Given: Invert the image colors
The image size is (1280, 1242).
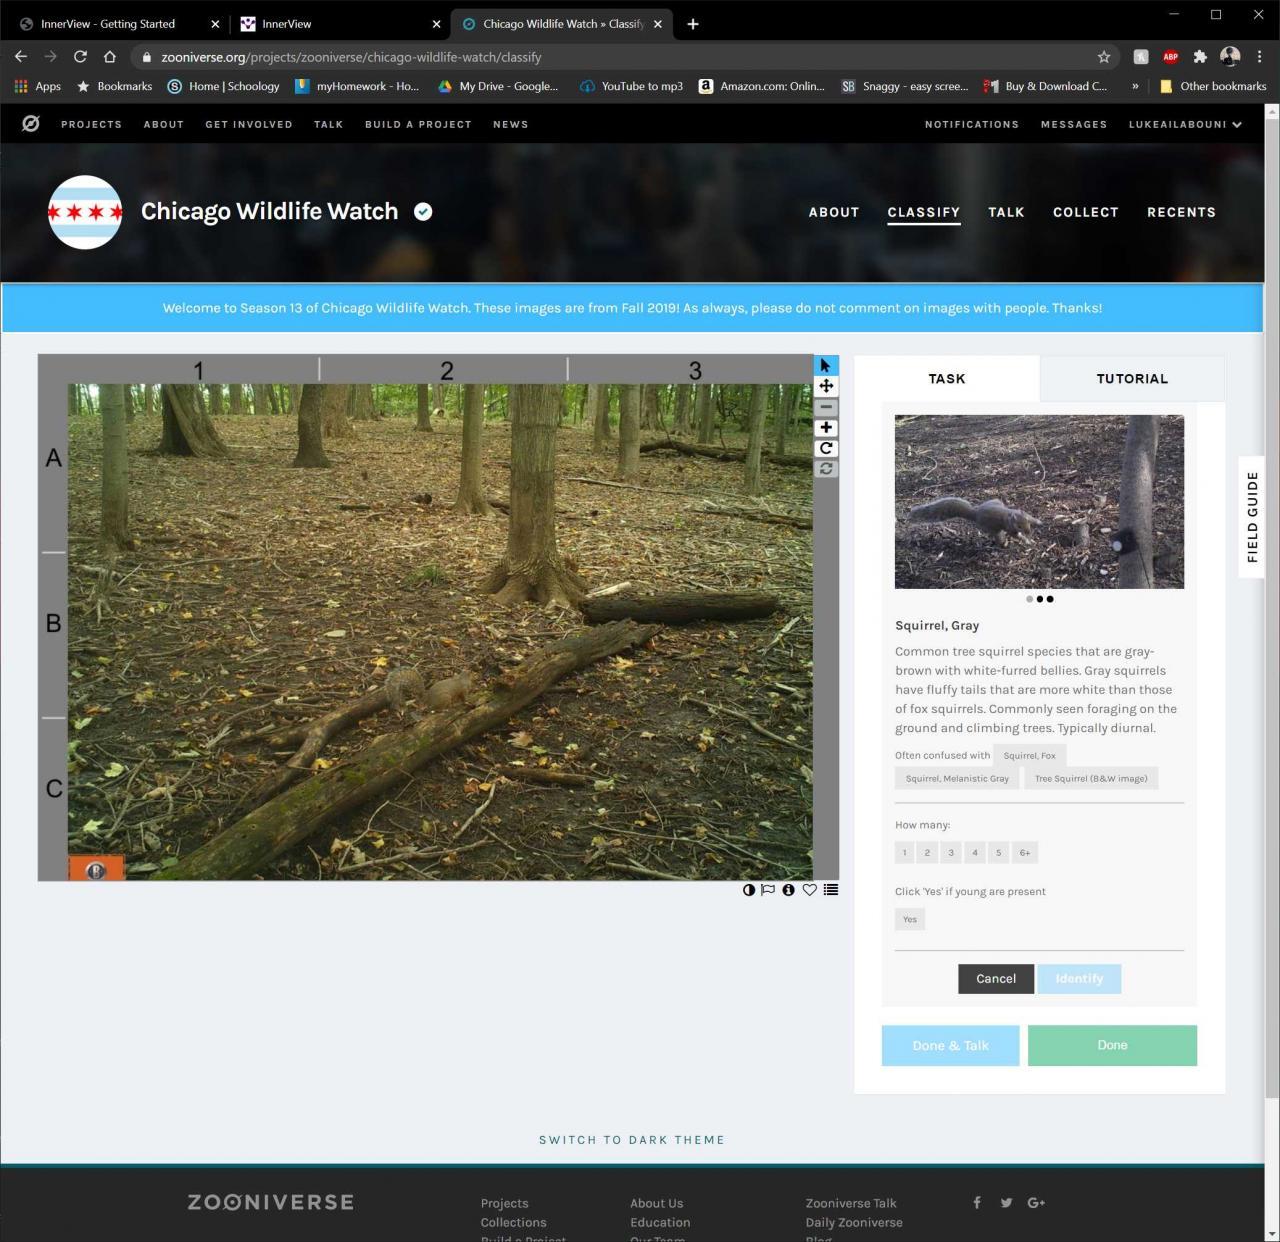Looking at the screenshot, I should 749,890.
